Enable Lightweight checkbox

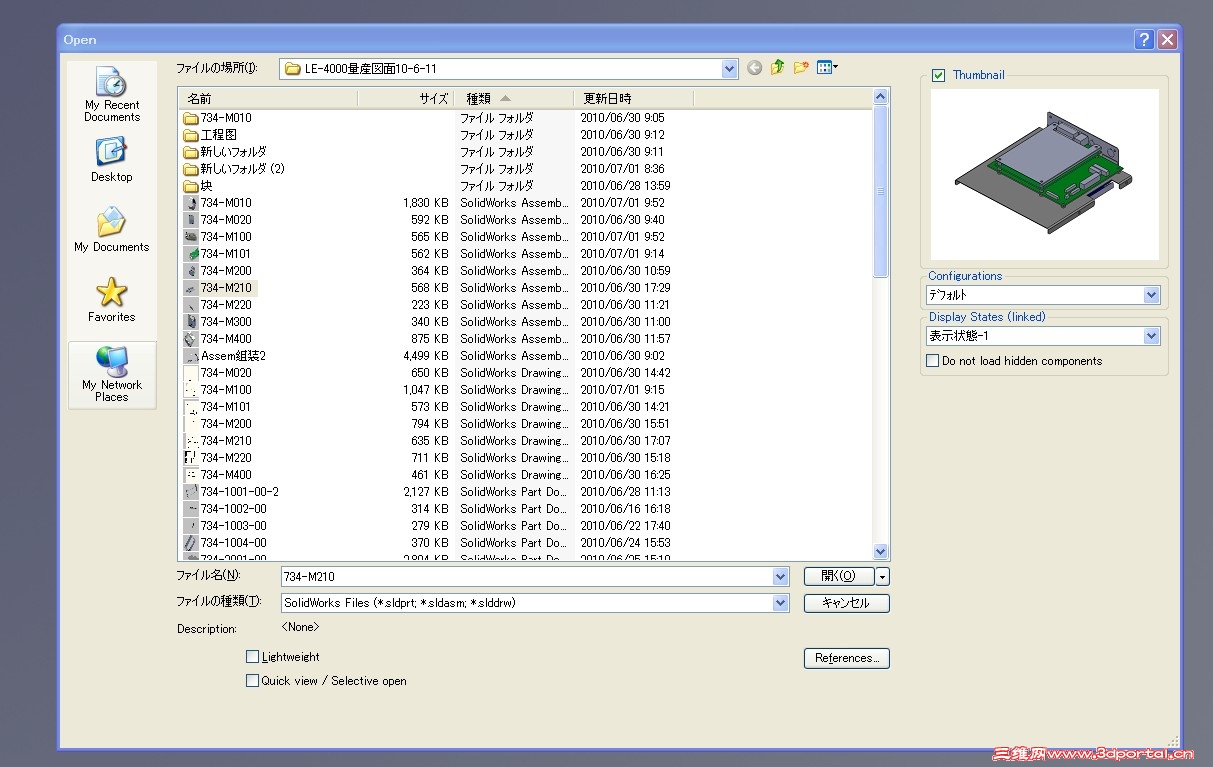tap(253, 657)
